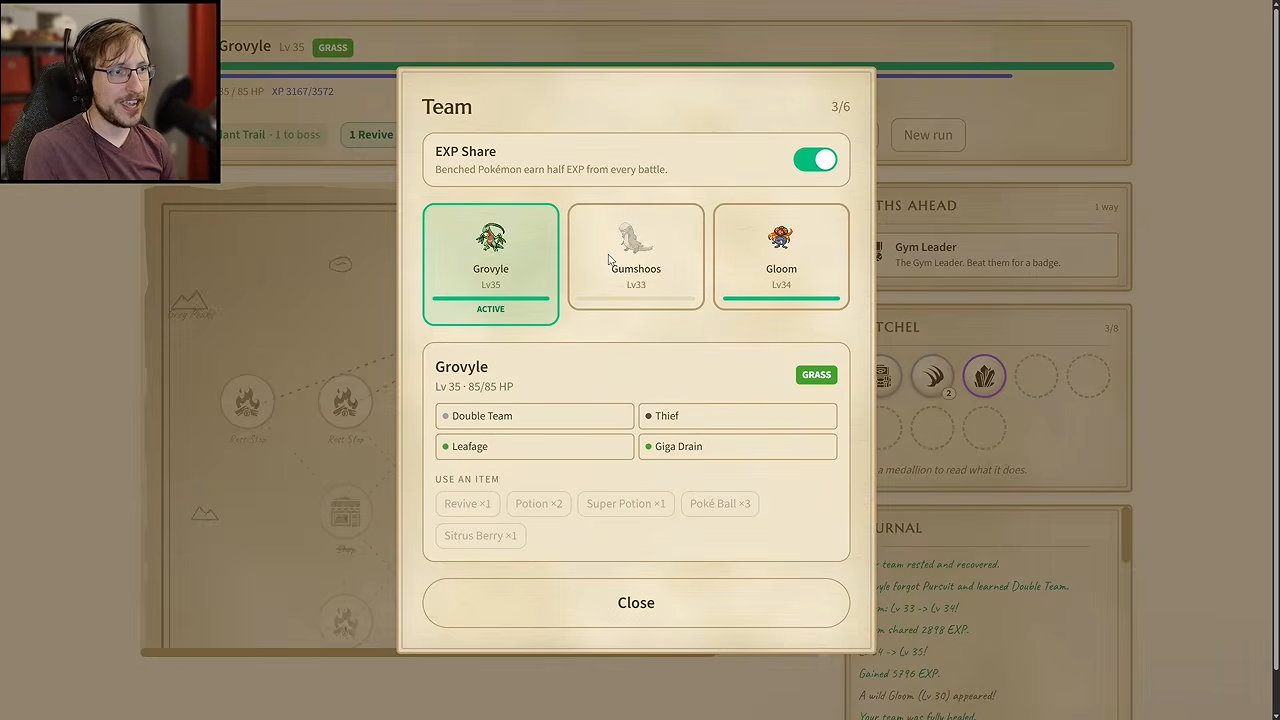Click the "XP 3167/3572" readout

[x=303, y=92]
